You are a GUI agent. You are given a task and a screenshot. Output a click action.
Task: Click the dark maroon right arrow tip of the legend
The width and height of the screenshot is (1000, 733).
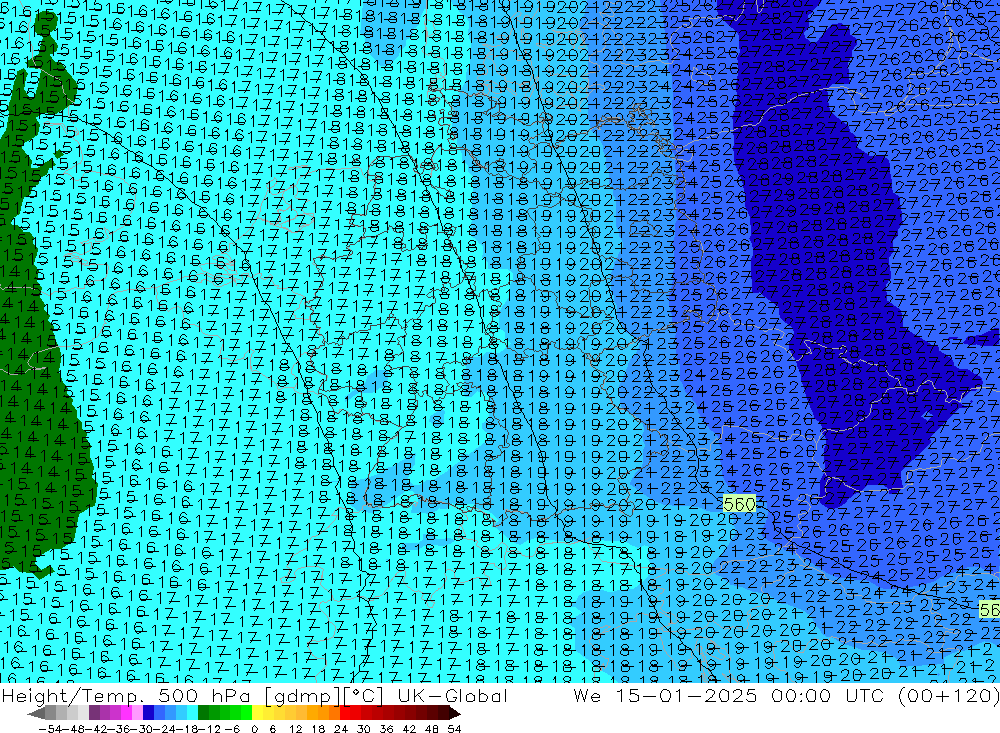click(x=455, y=713)
